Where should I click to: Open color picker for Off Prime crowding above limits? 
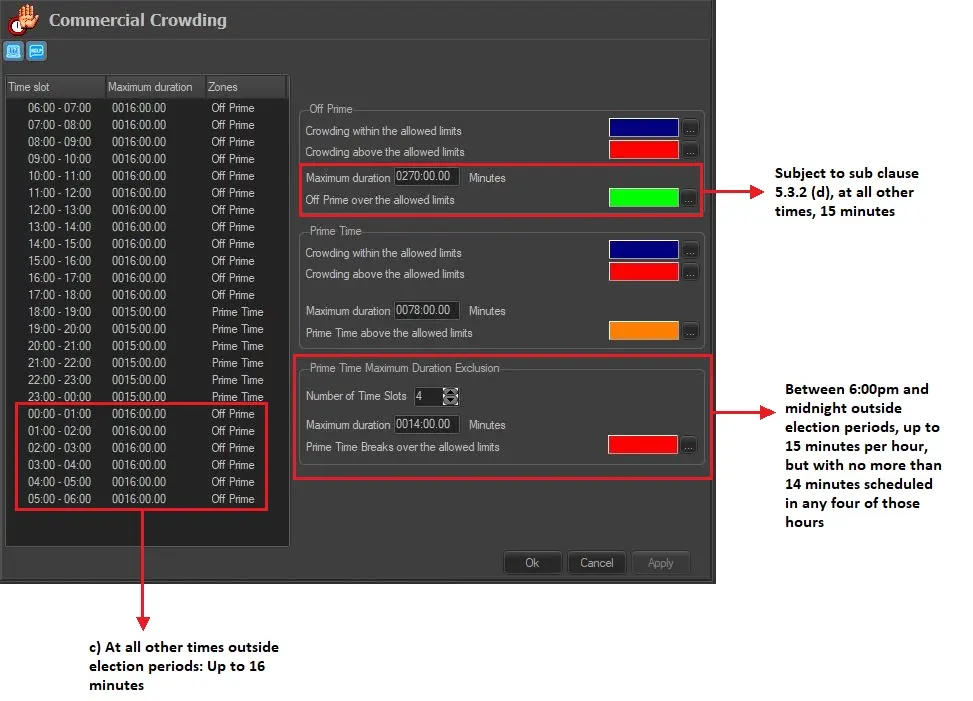(690, 150)
